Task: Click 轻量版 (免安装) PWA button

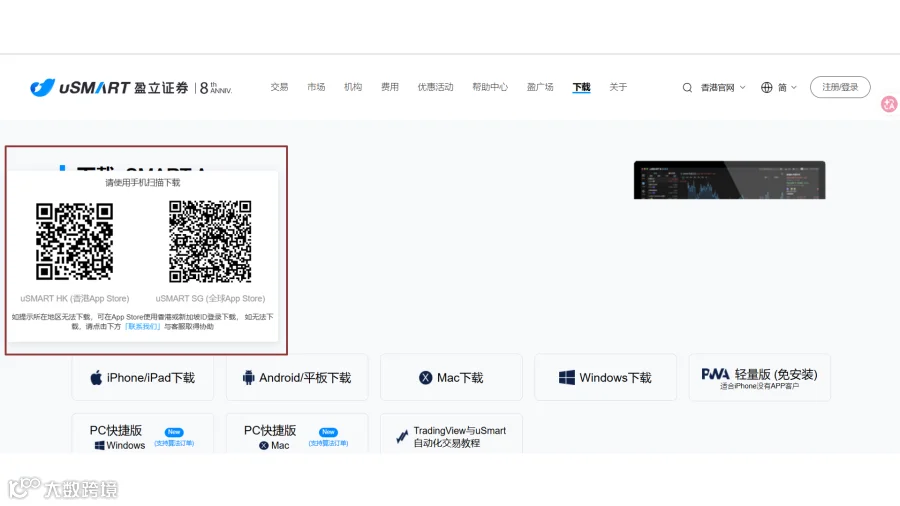Action: tap(760, 377)
